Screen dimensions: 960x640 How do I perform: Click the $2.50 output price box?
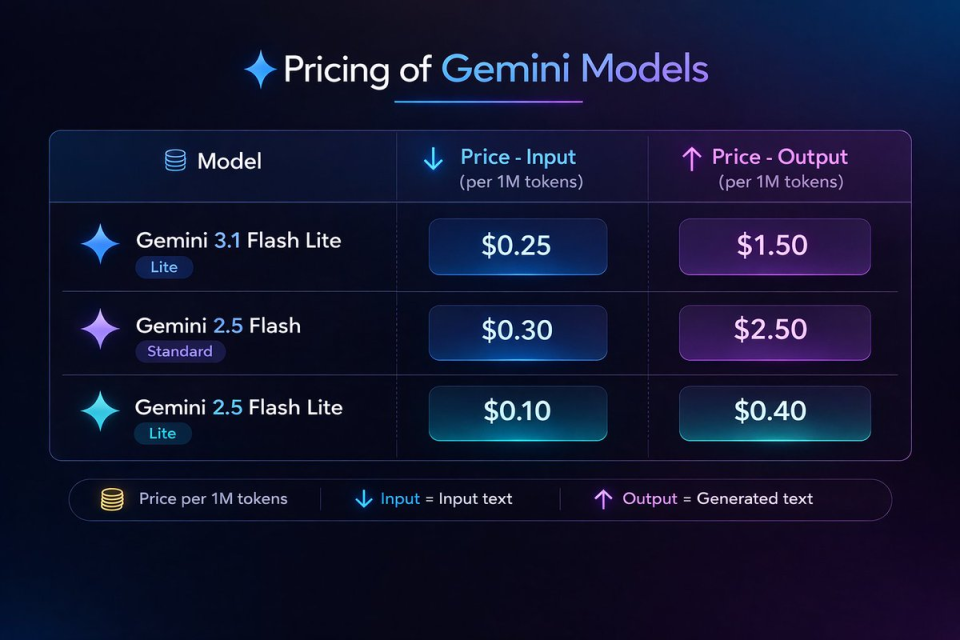pyautogui.click(x=774, y=332)
